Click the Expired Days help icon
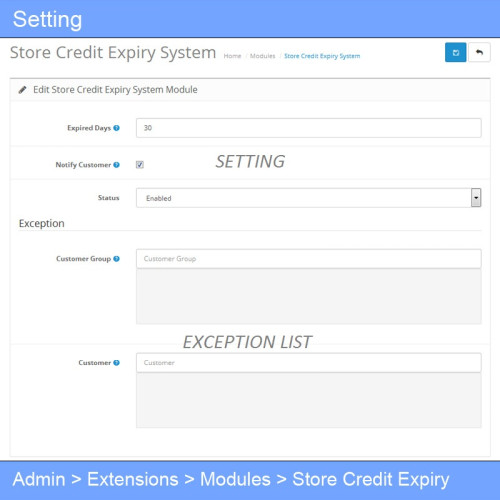This screenshot has width=500, height=500. (x=116, y=128)
